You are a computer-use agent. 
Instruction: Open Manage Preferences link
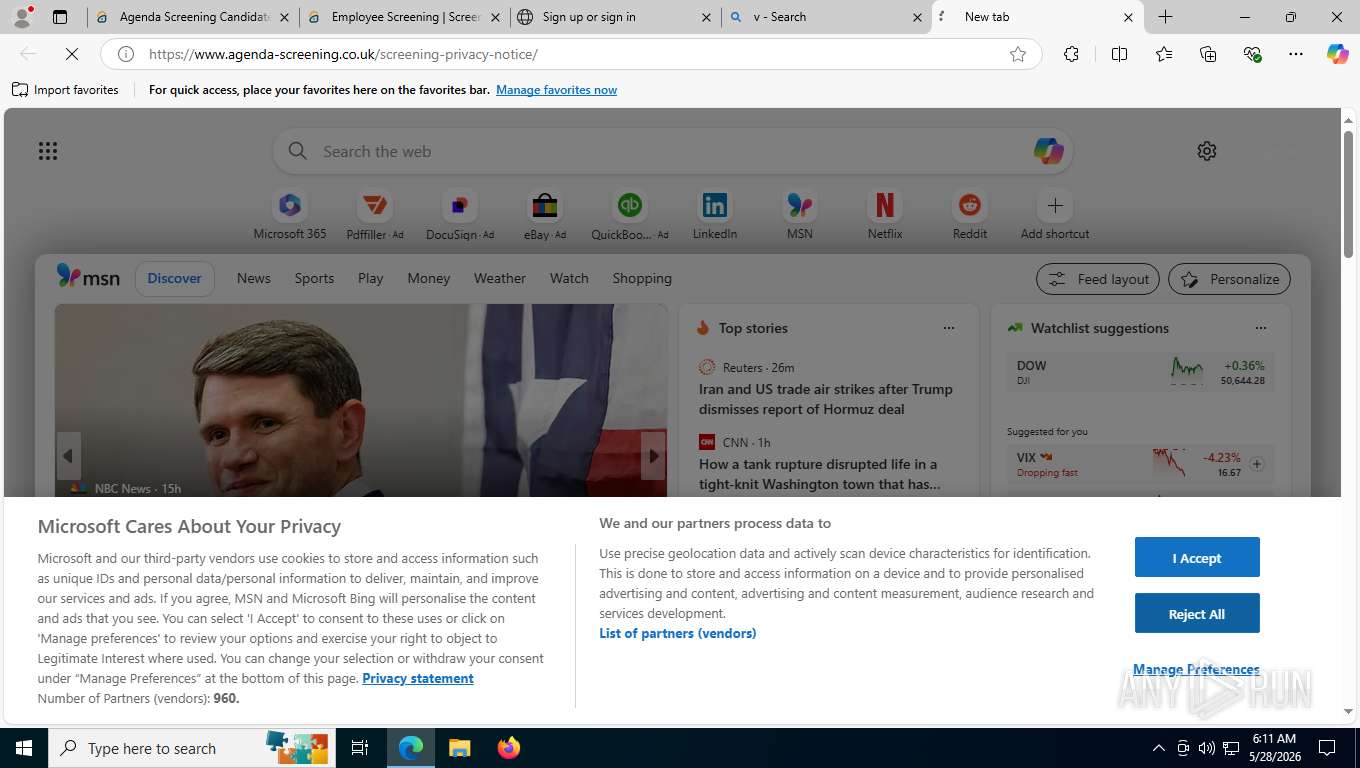(1196, 669)
